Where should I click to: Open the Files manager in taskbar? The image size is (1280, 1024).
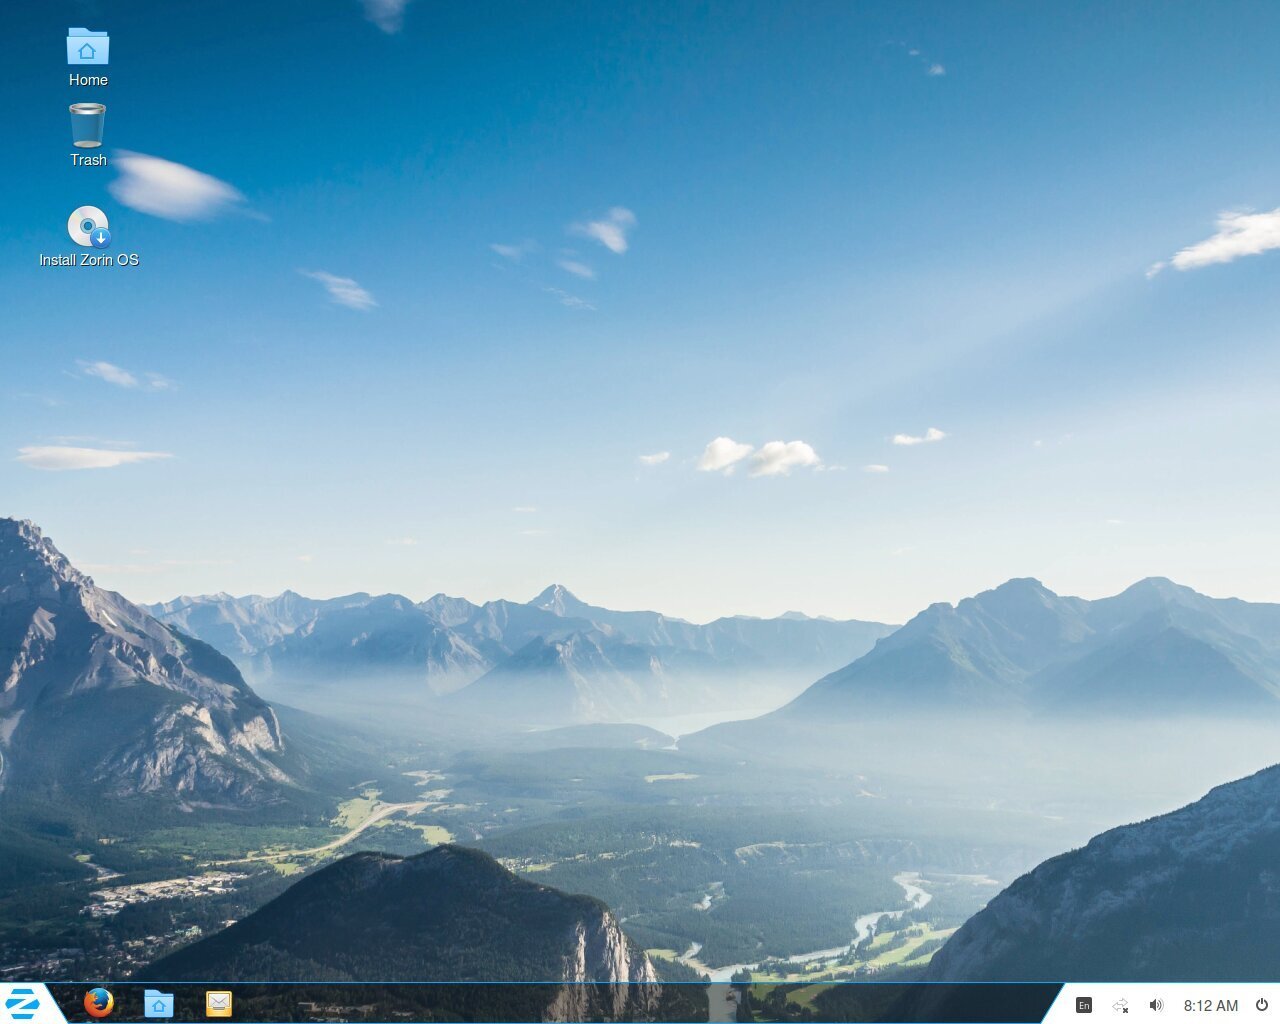click(x=158, y=1003)
